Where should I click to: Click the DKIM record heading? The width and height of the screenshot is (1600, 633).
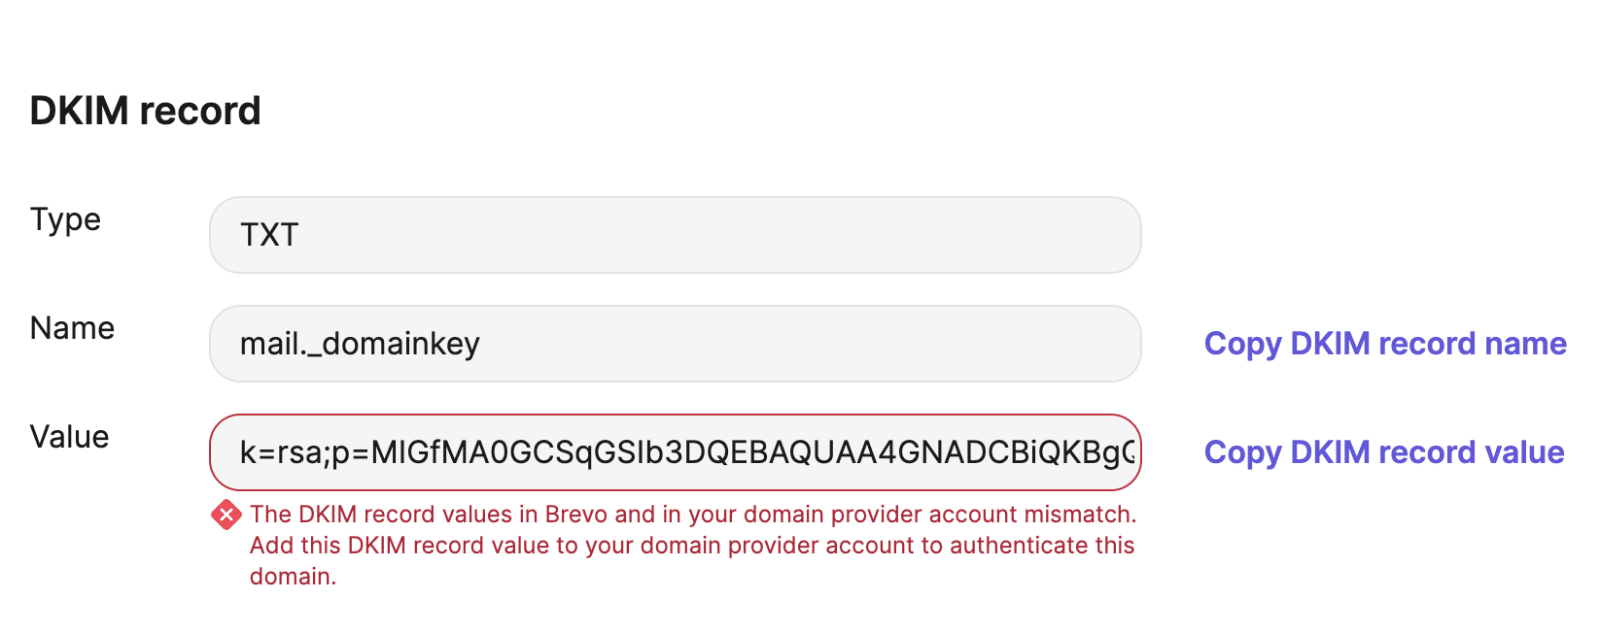click(x=145, y=111)
